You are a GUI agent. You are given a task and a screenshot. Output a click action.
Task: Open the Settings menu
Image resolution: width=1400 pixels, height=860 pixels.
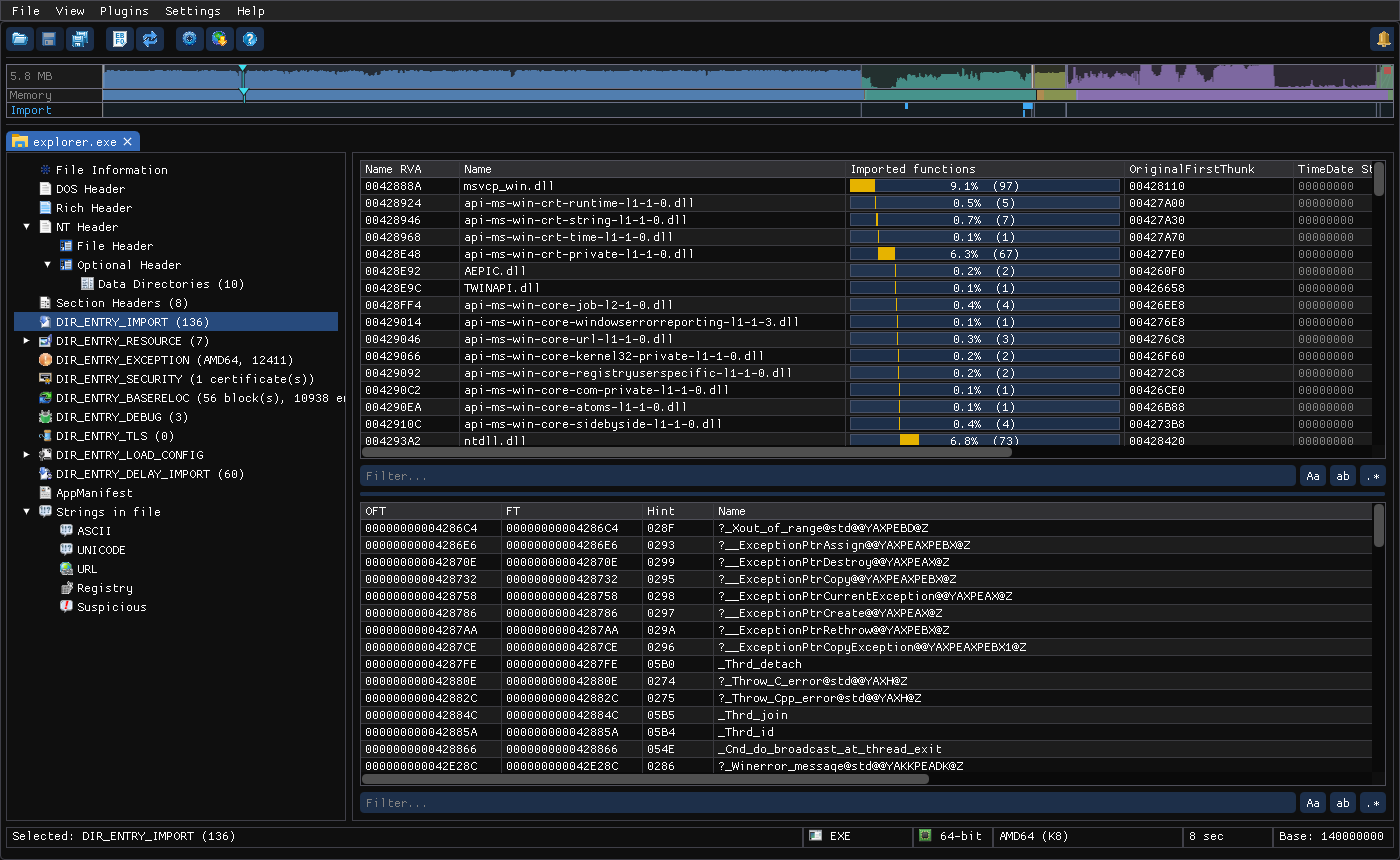pyautogui.click(x=193, y=11)
